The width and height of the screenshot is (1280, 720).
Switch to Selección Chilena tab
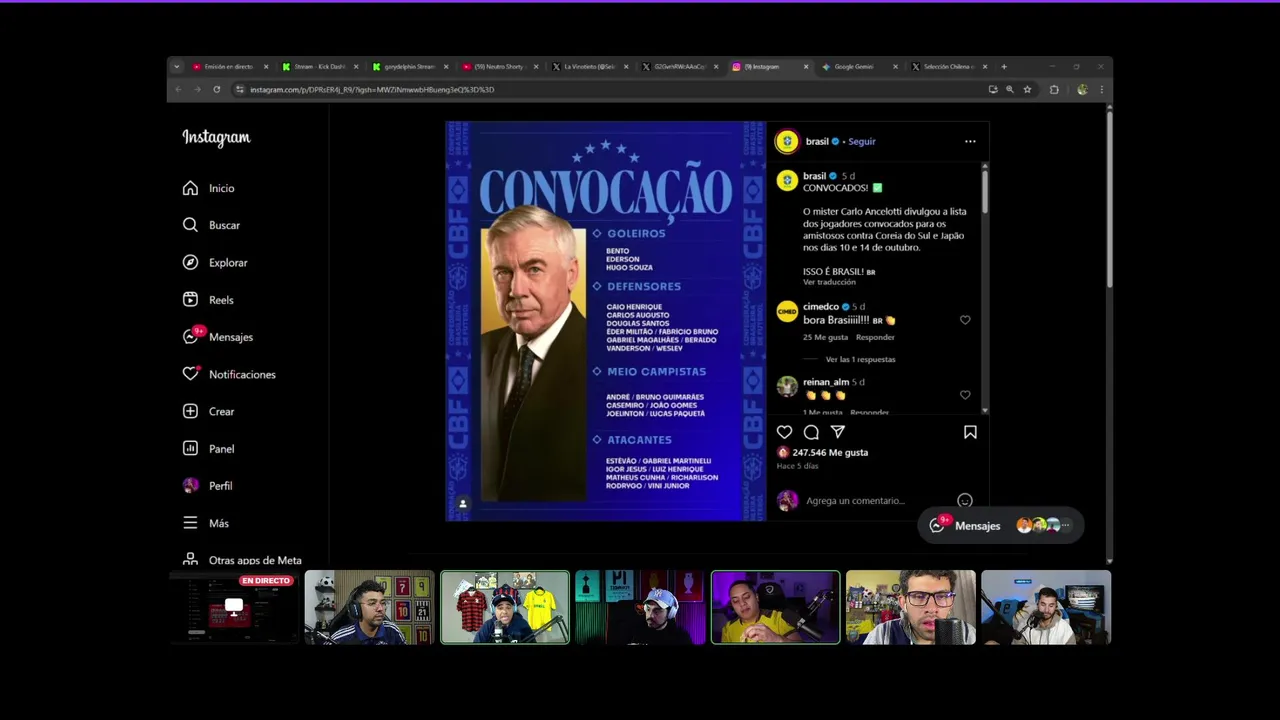point(948,67)
